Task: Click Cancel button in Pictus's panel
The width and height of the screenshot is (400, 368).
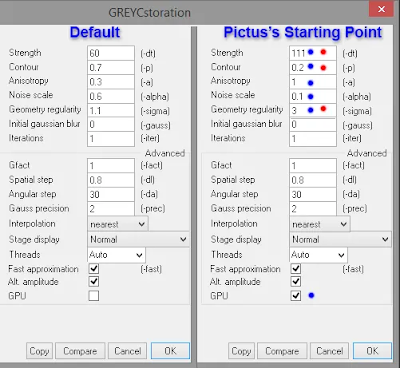Action: pyautogui.click(x=329, y=351)
